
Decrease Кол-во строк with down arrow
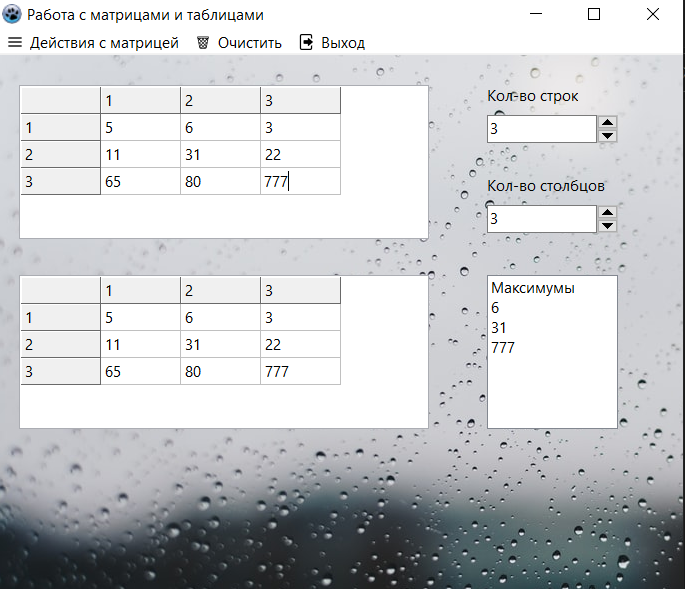607,136
